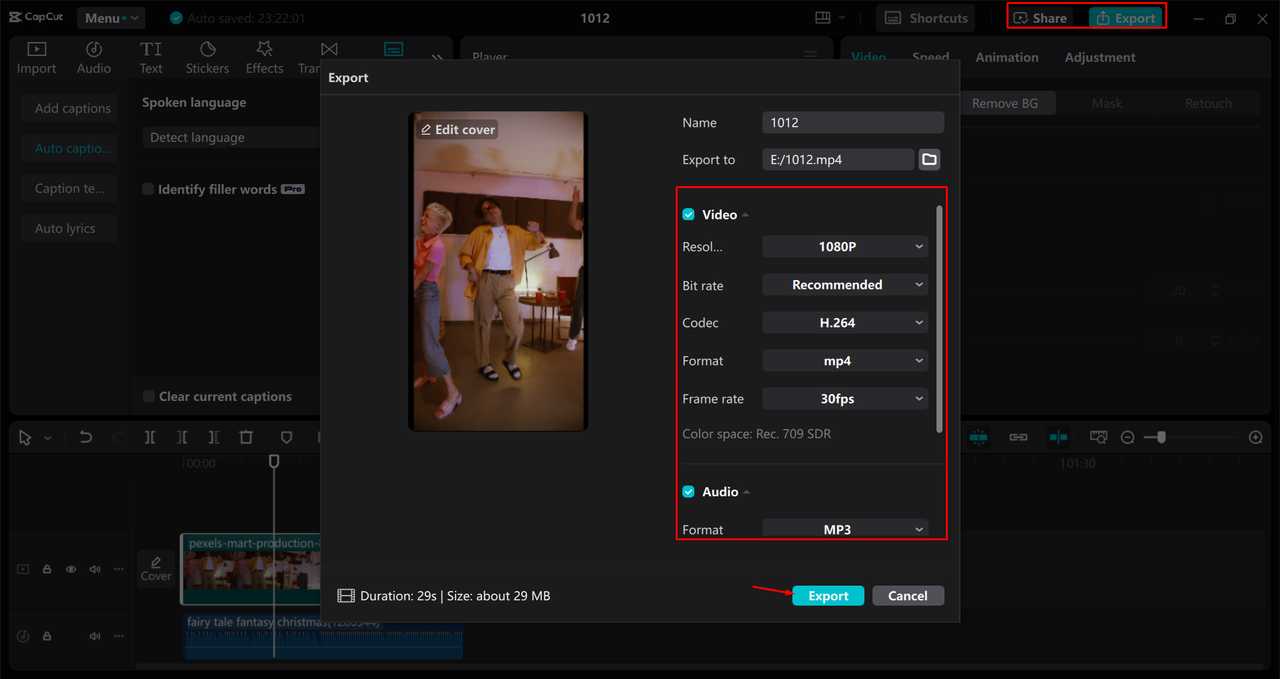Expand more media tabs double-chevron
The width and height of the screenshot is (1280, 679).
pyautogui.click(x=437, y=58)
